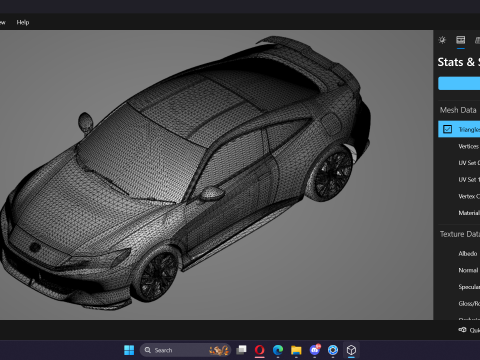
Task: Select Vertices in Mesh Data
Action: (x=469, y=146)
